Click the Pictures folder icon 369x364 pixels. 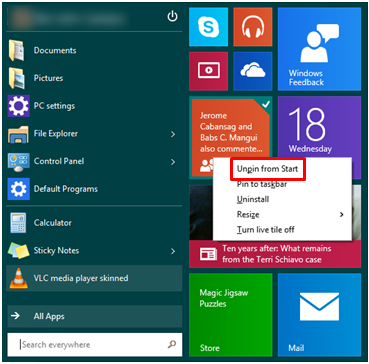pyautogui.click(x=16, y=78)
